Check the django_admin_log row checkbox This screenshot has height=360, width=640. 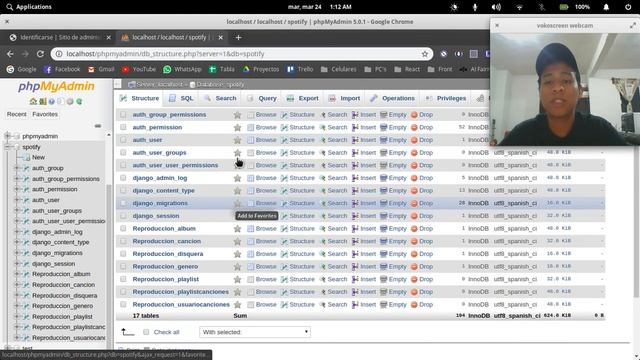[x=123, y=178]
